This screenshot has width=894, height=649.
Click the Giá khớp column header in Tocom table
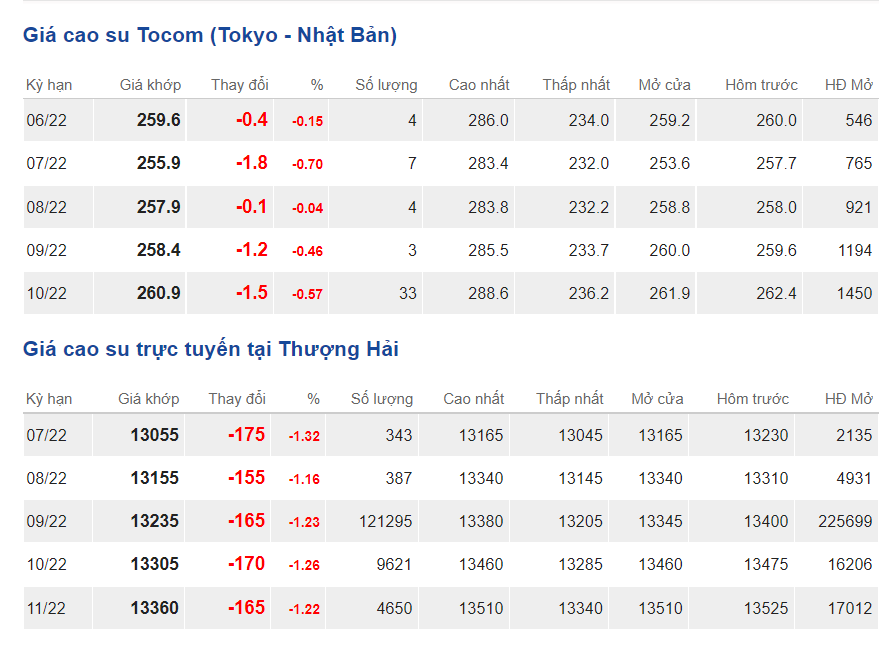coord(150,85)
